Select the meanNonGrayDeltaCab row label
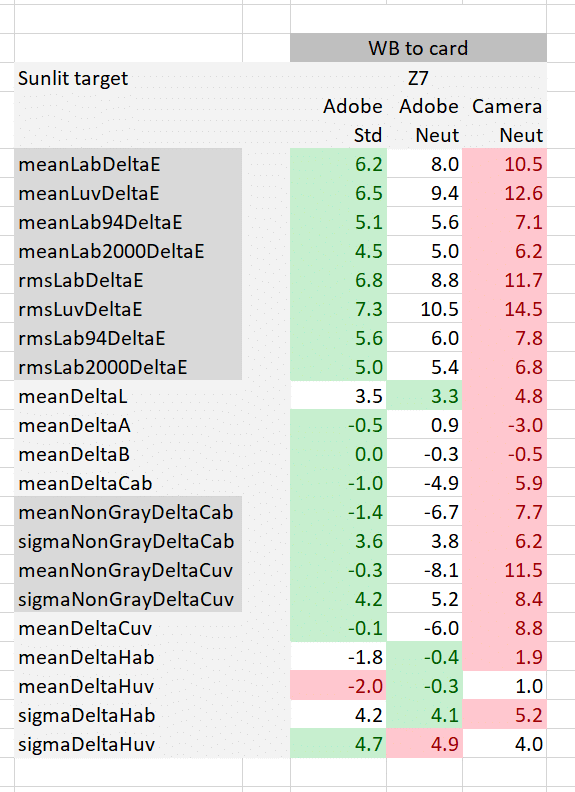Viewport: 575px width, 792px height. (128, 512)
